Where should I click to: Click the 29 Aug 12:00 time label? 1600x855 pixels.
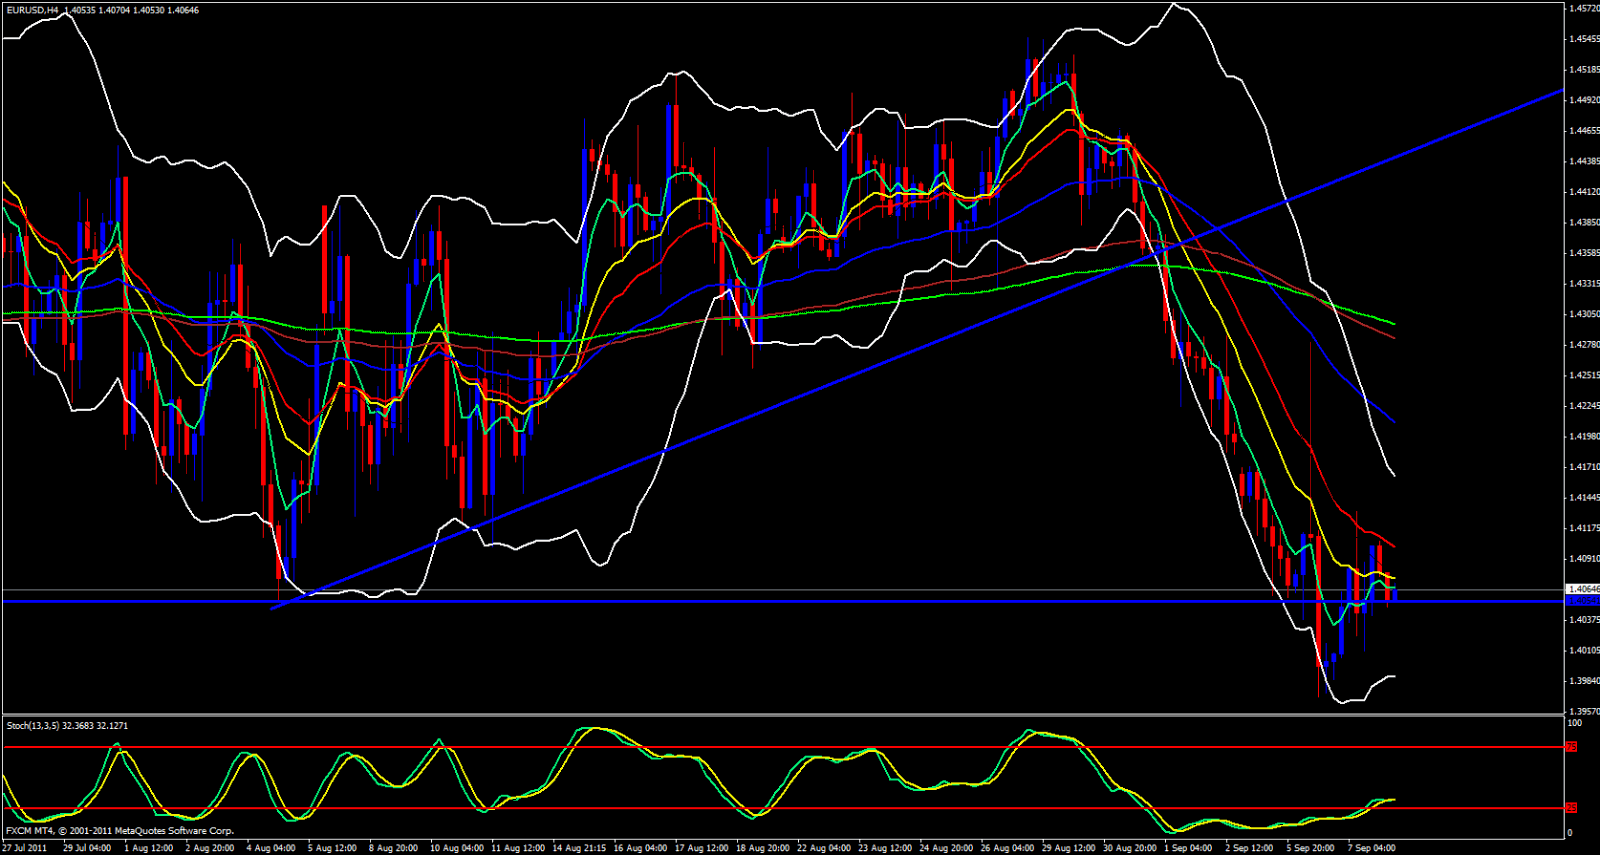(x=1069, y=848)
